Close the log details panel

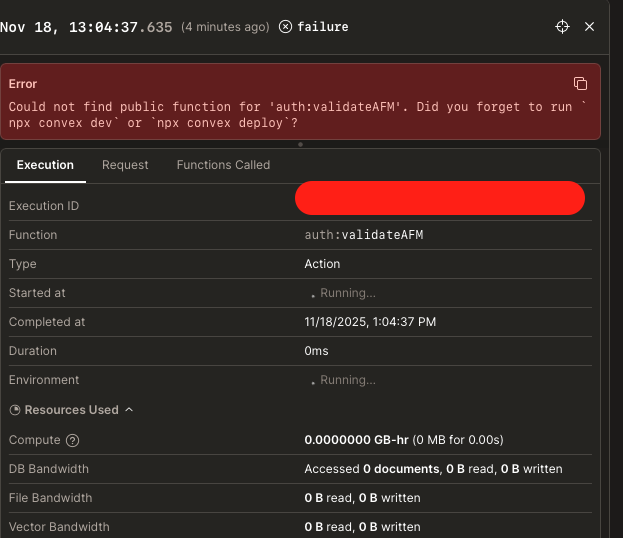(590, 27)
